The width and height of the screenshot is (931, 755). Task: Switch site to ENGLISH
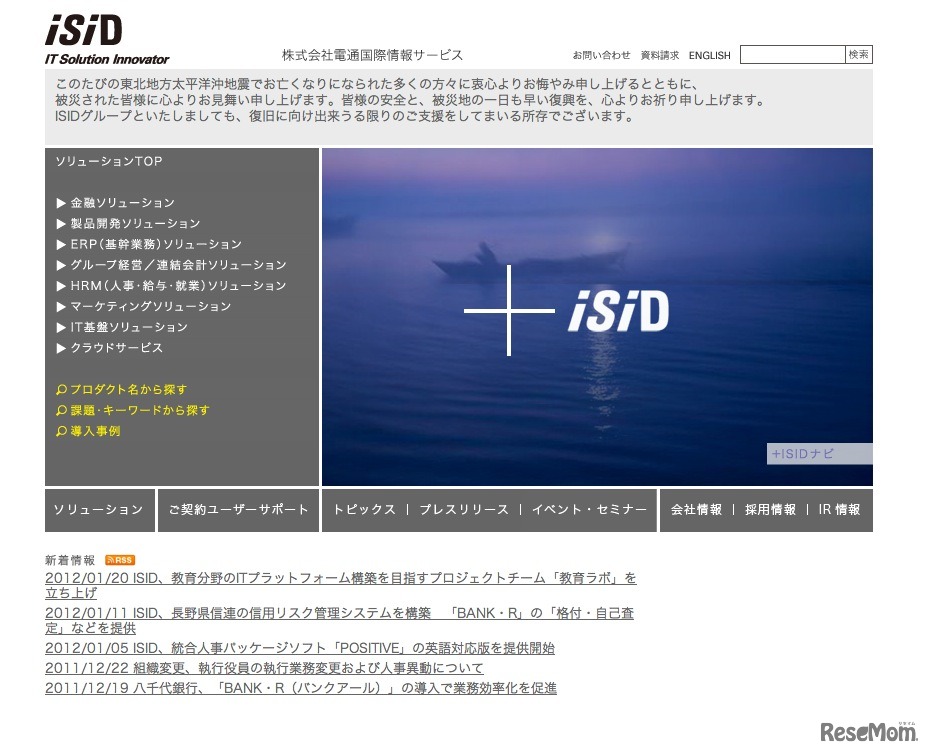(710, 55)
